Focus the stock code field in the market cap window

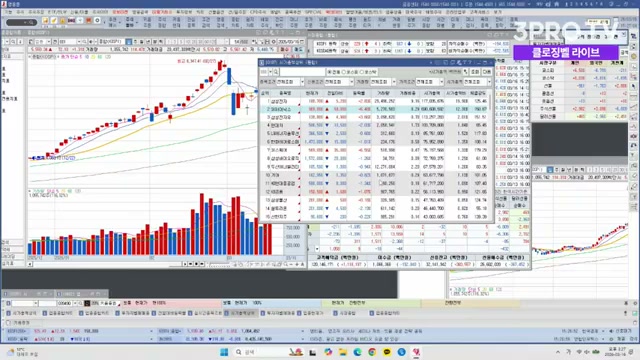tap(302, 72)
